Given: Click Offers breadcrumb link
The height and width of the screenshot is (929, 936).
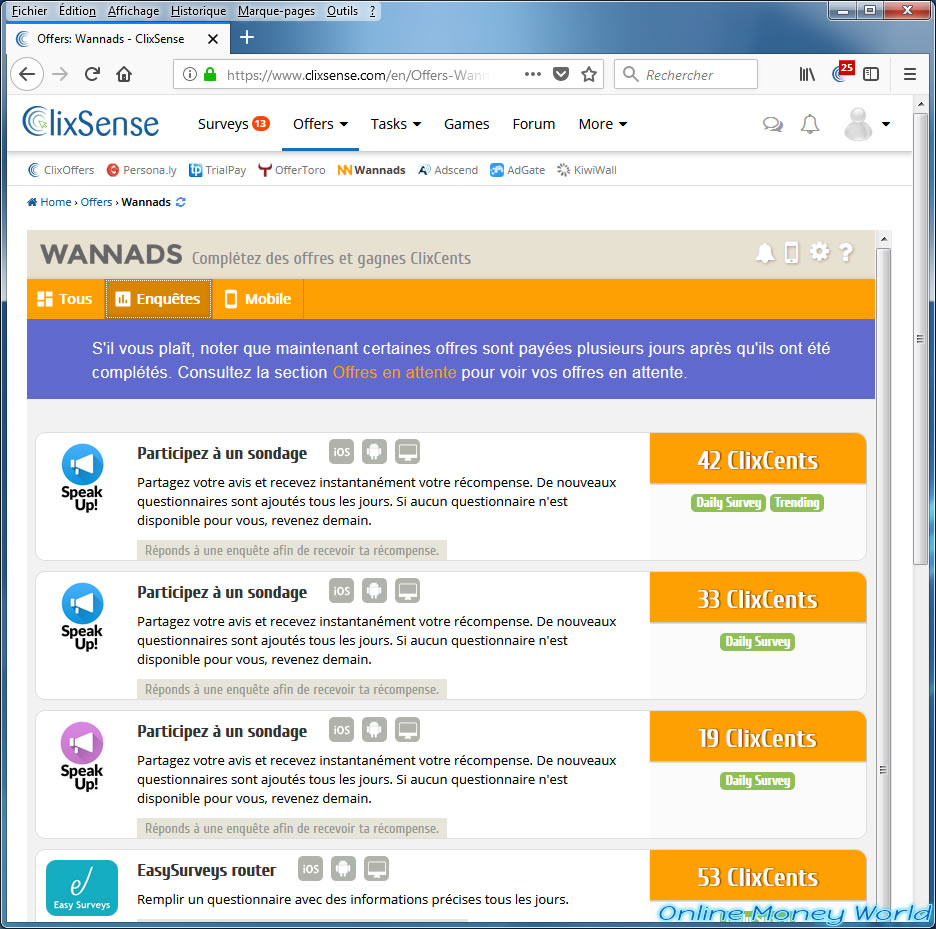Looking at the screenshot, I should 96,202.
